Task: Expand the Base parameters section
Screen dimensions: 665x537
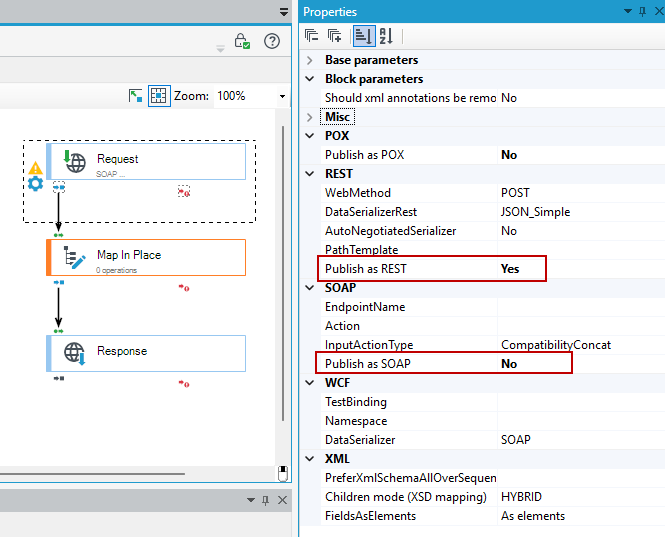Action: pyautogui.click(x=310, y=60)
